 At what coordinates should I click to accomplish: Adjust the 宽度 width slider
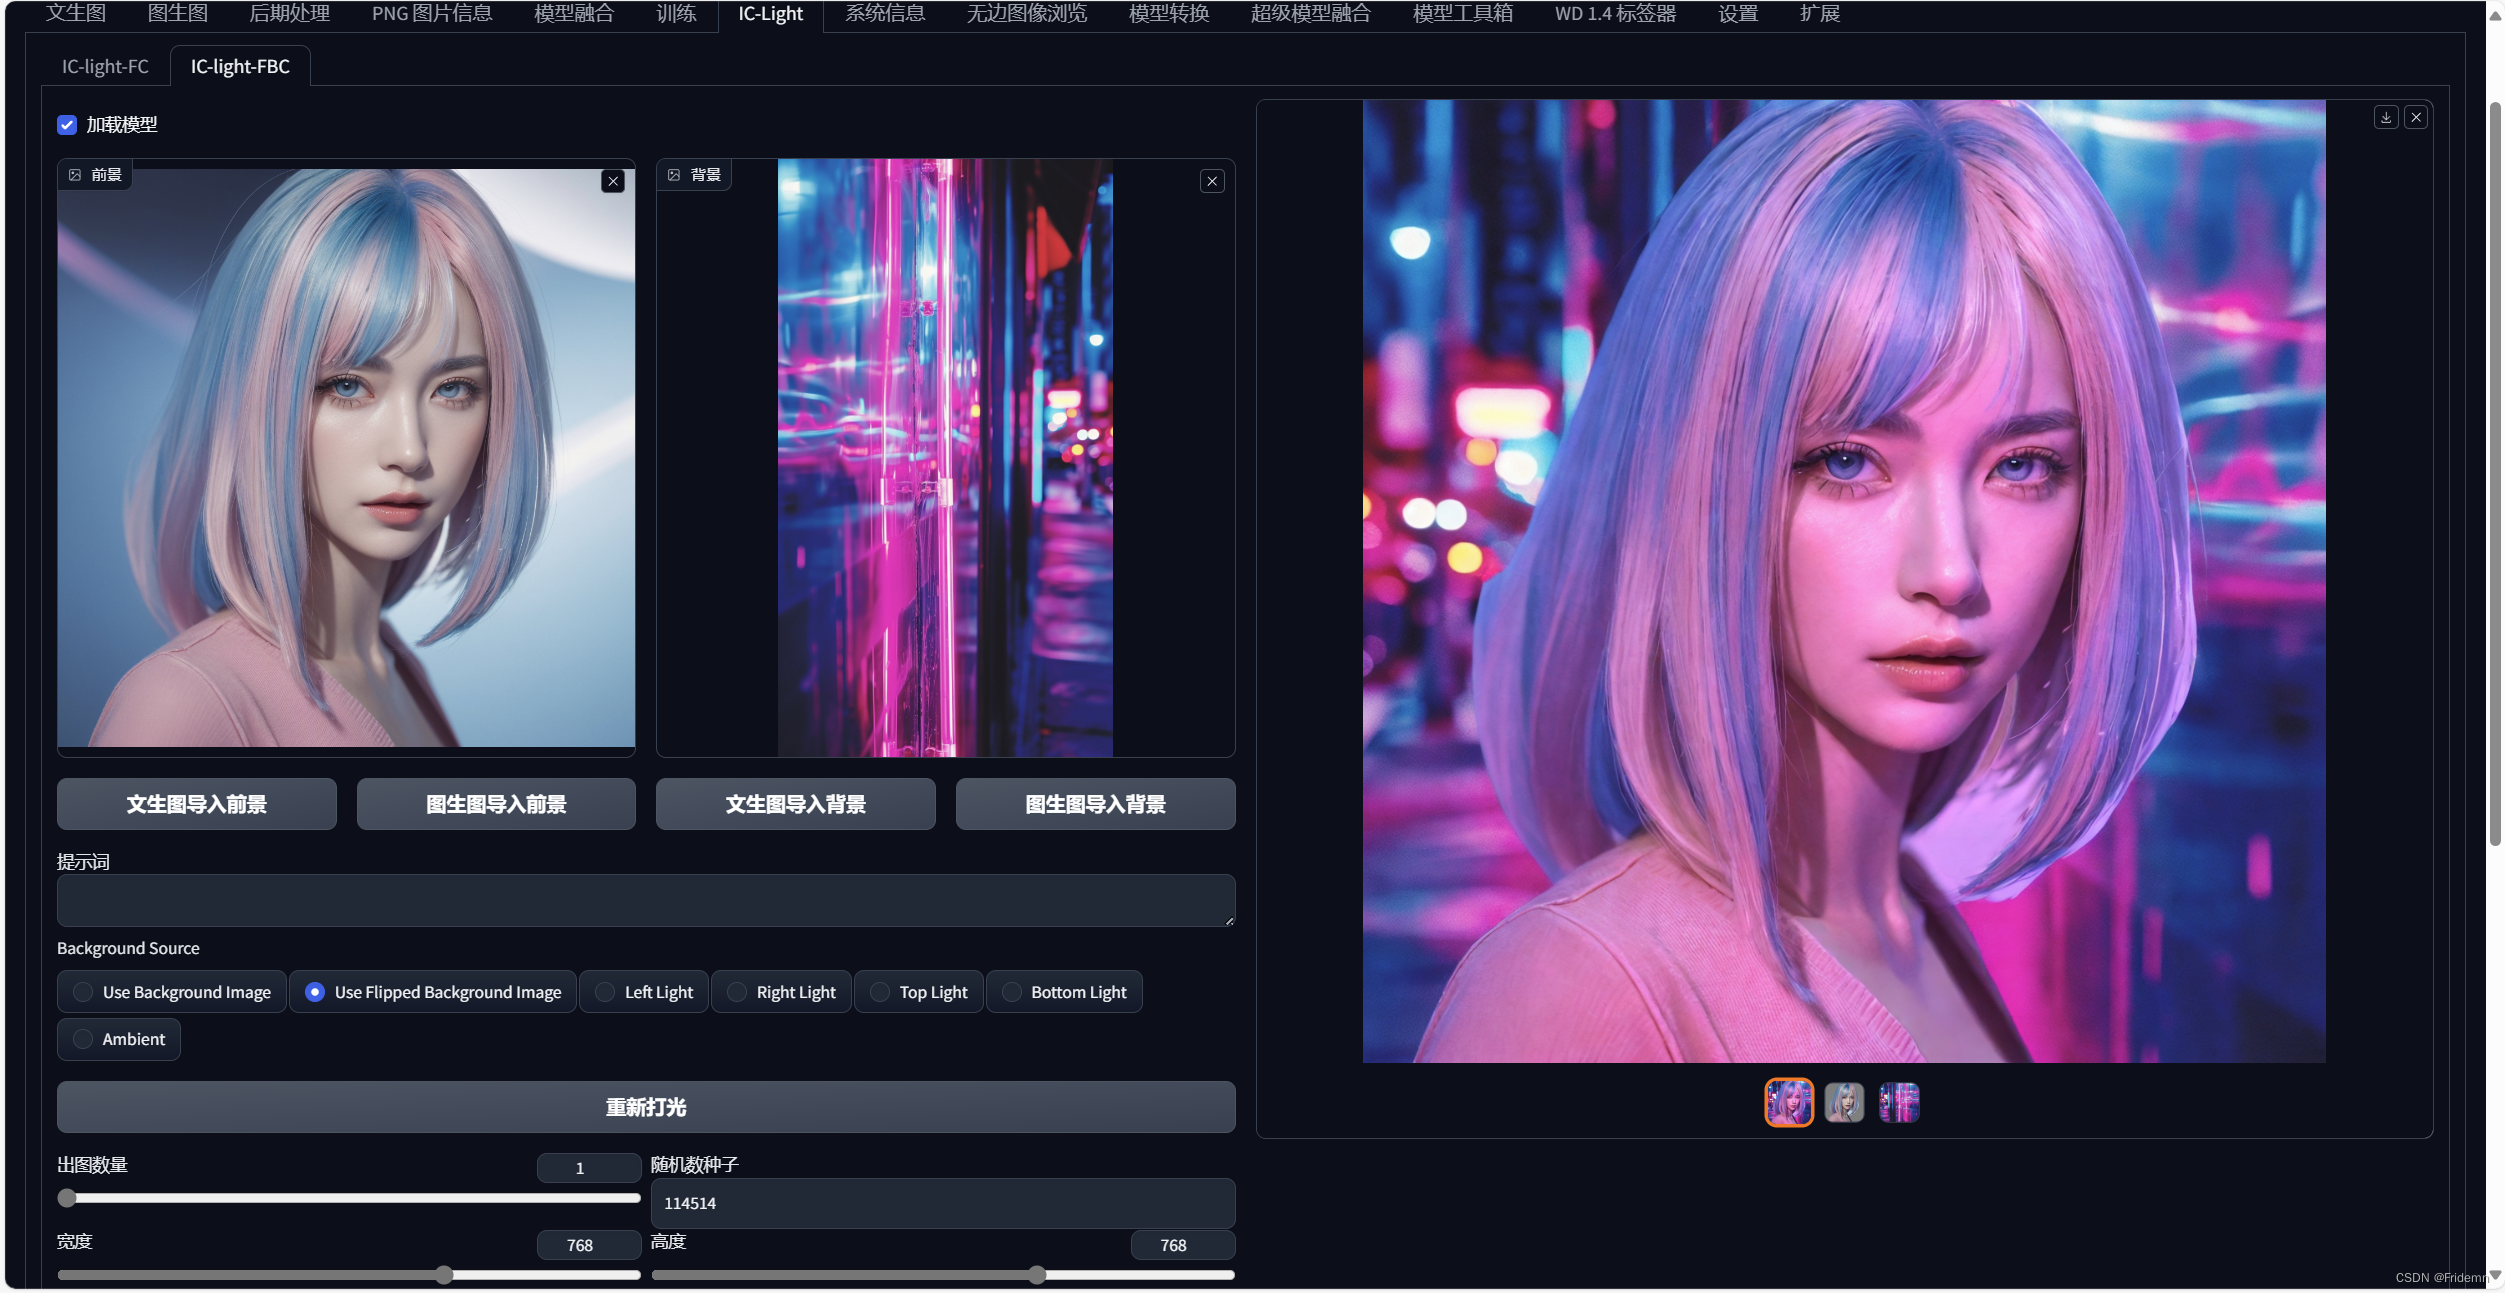[x=442, y=1275]
